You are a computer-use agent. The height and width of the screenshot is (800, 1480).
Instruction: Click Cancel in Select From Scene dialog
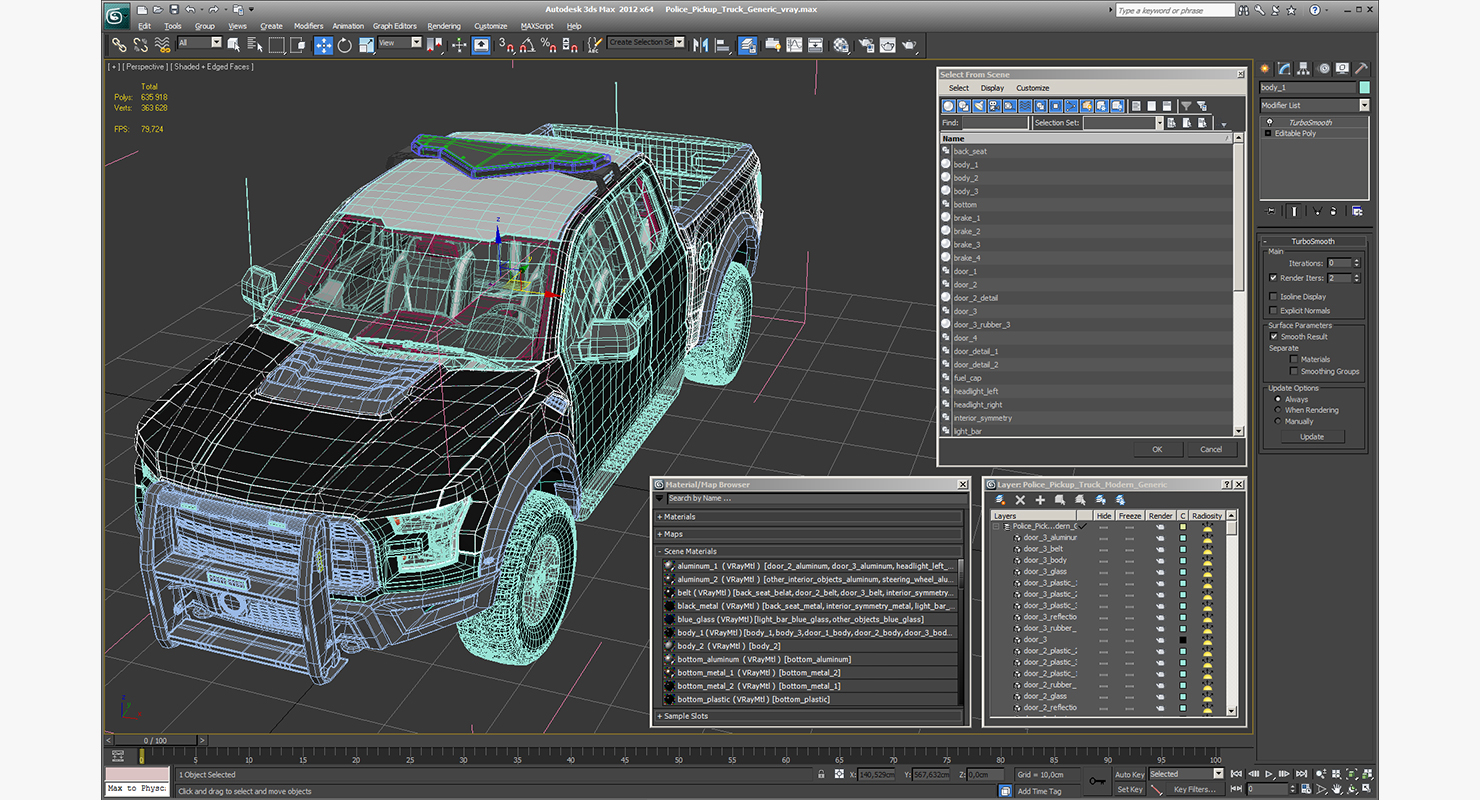click(x=1211, y=449)
